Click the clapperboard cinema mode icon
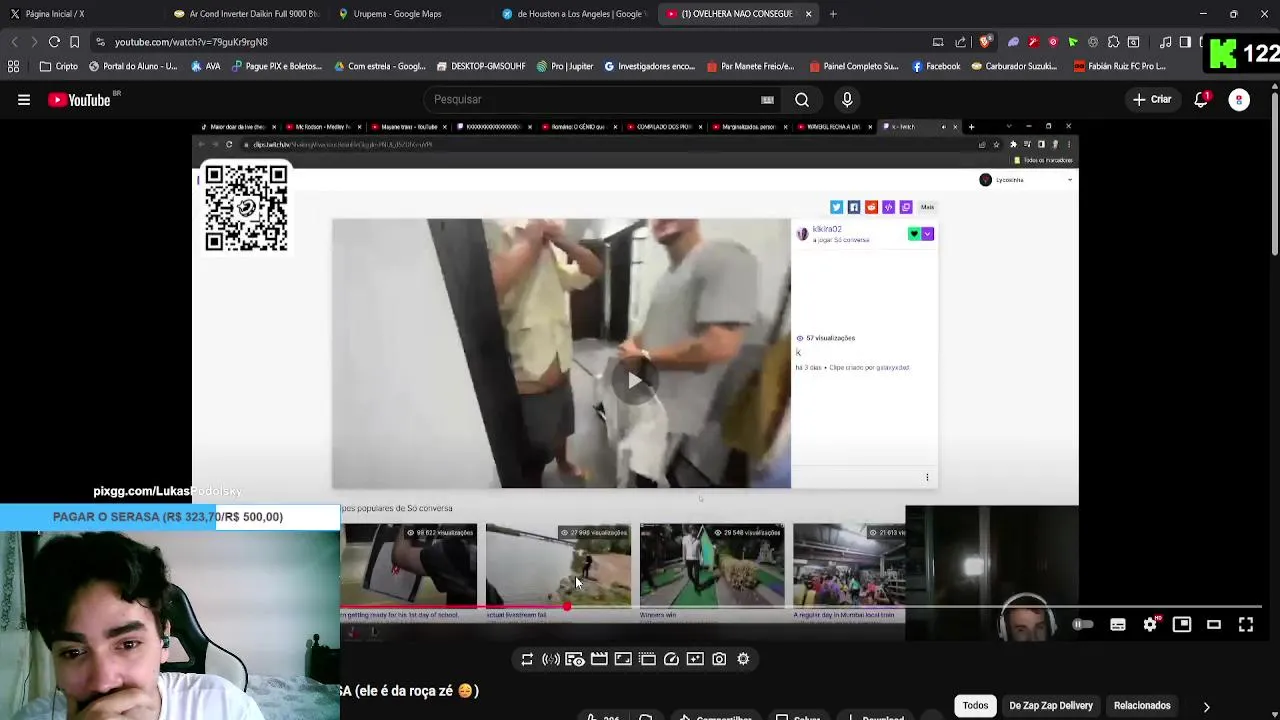Image resolution: width=1280 pixels, height=720 pixels. (599, 659)
